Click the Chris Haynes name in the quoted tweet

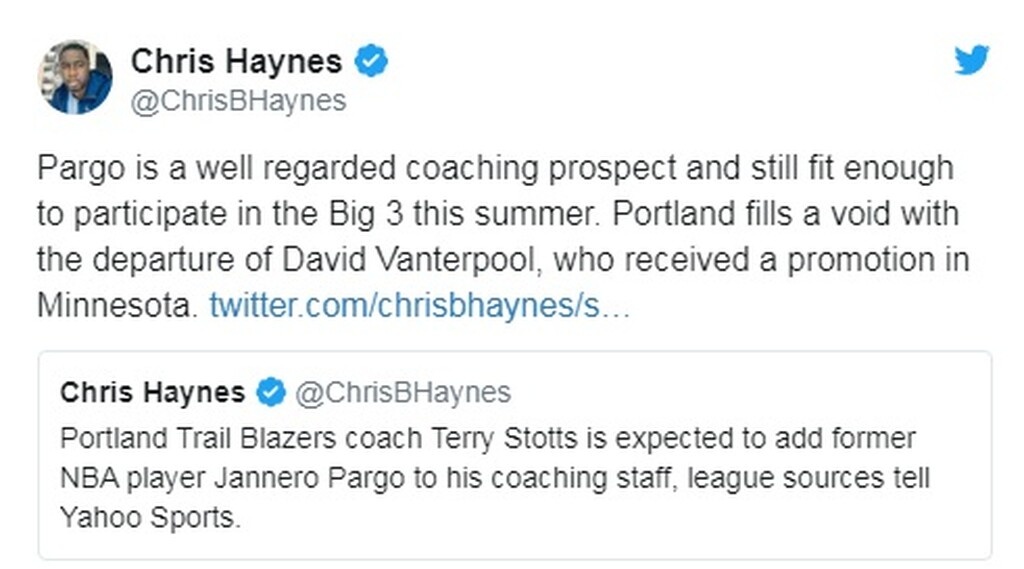click(x=152, y=393)
